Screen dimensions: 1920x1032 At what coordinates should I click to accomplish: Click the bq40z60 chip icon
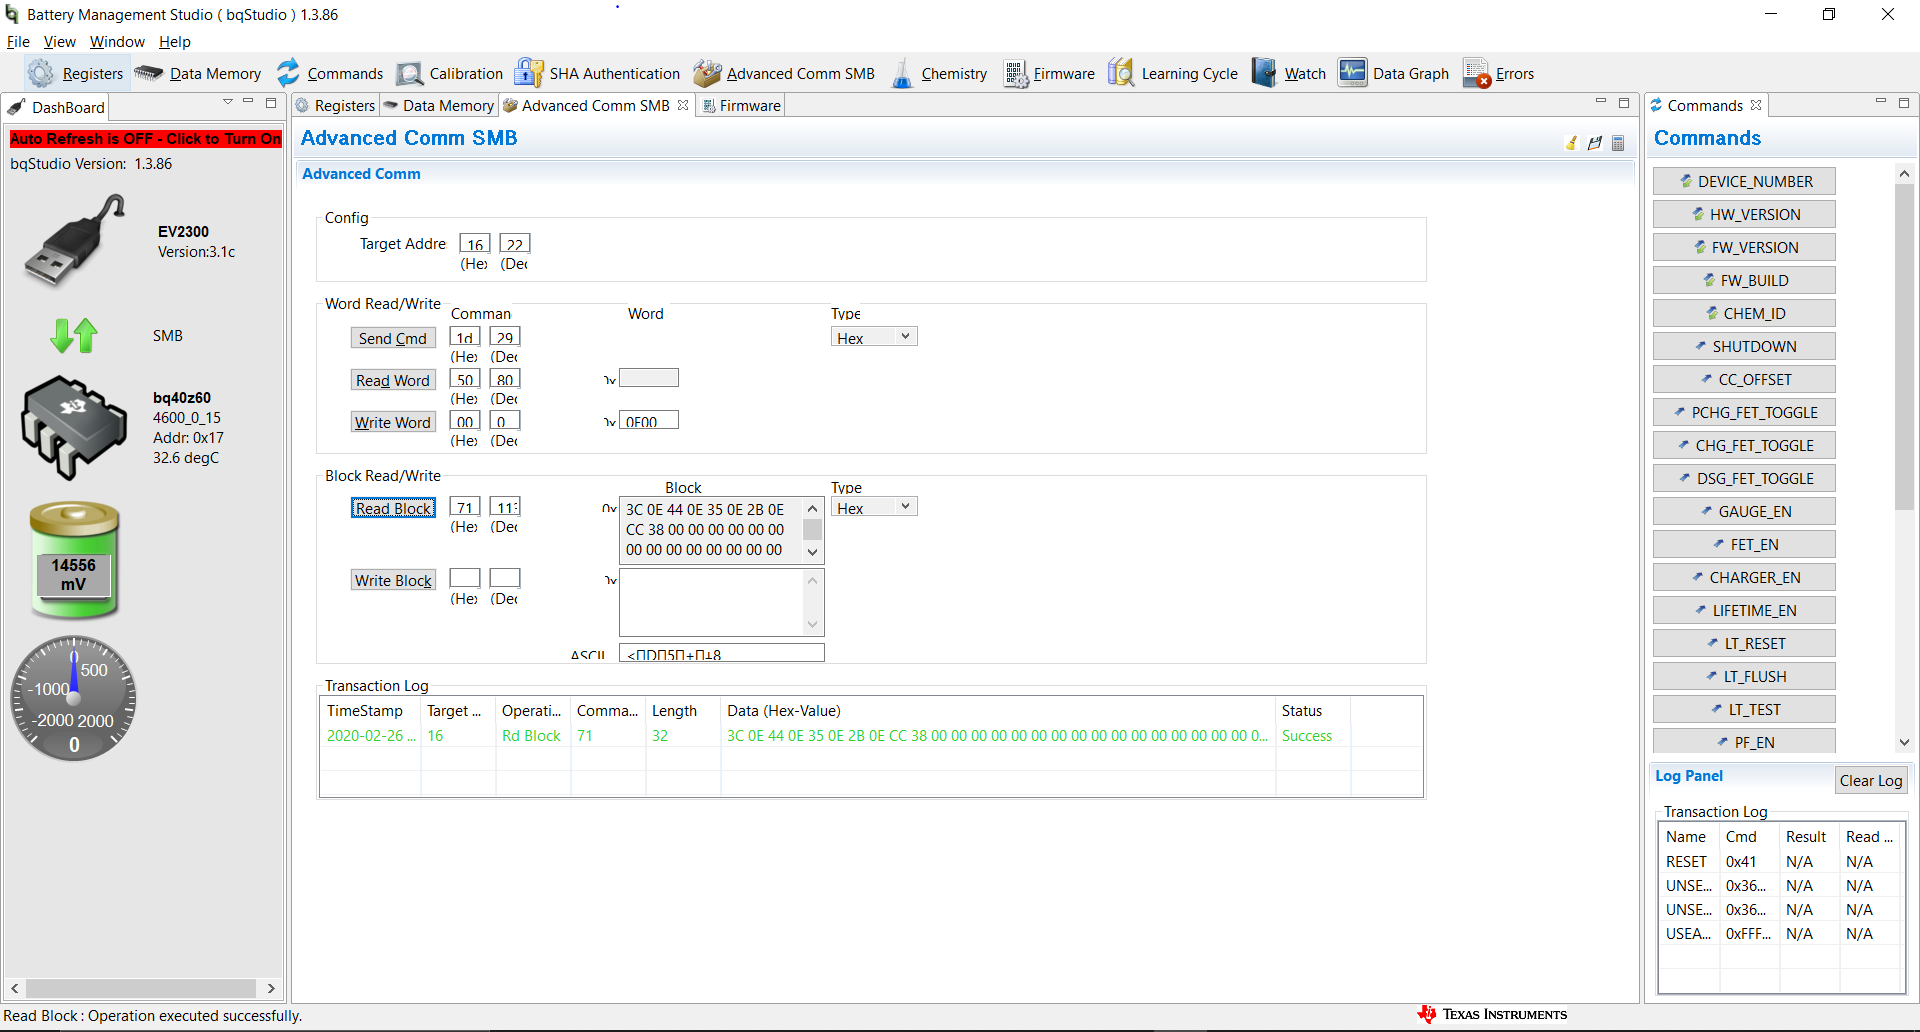coord(74,427)
